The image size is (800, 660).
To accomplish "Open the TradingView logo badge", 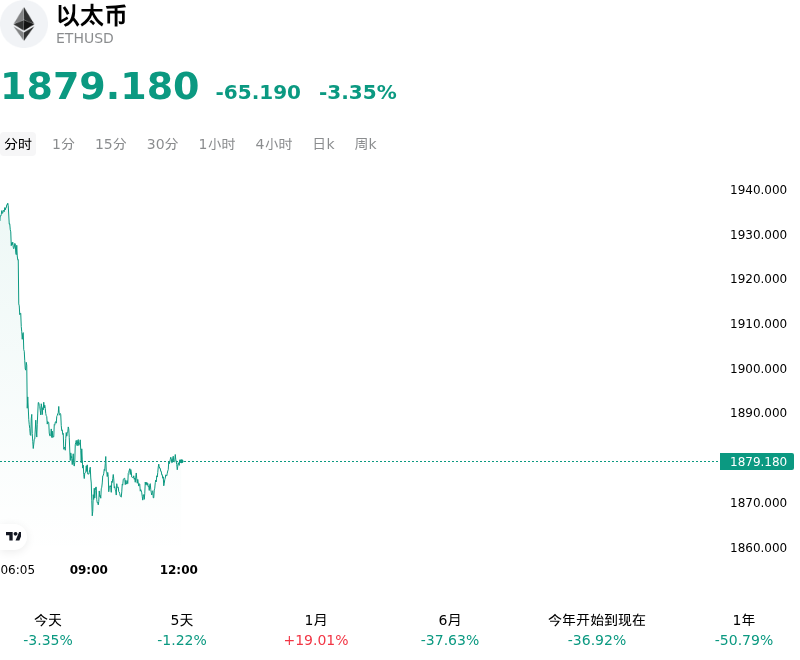I will (13, 536).
